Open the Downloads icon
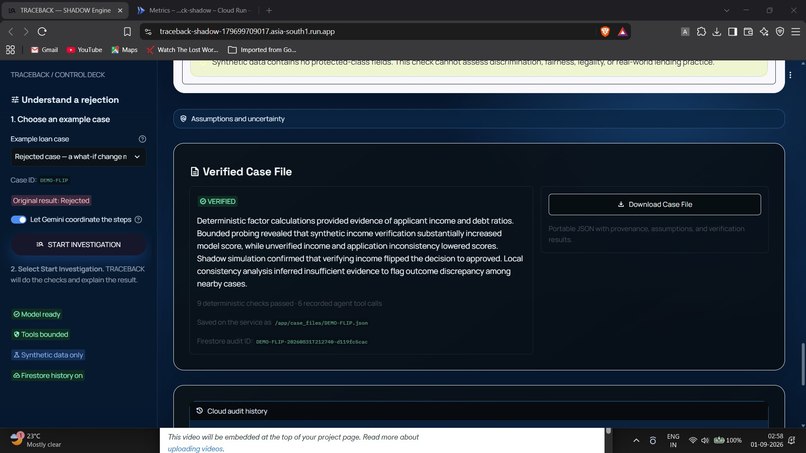Viewport: 806px width, 453px height. pos(717,32)
